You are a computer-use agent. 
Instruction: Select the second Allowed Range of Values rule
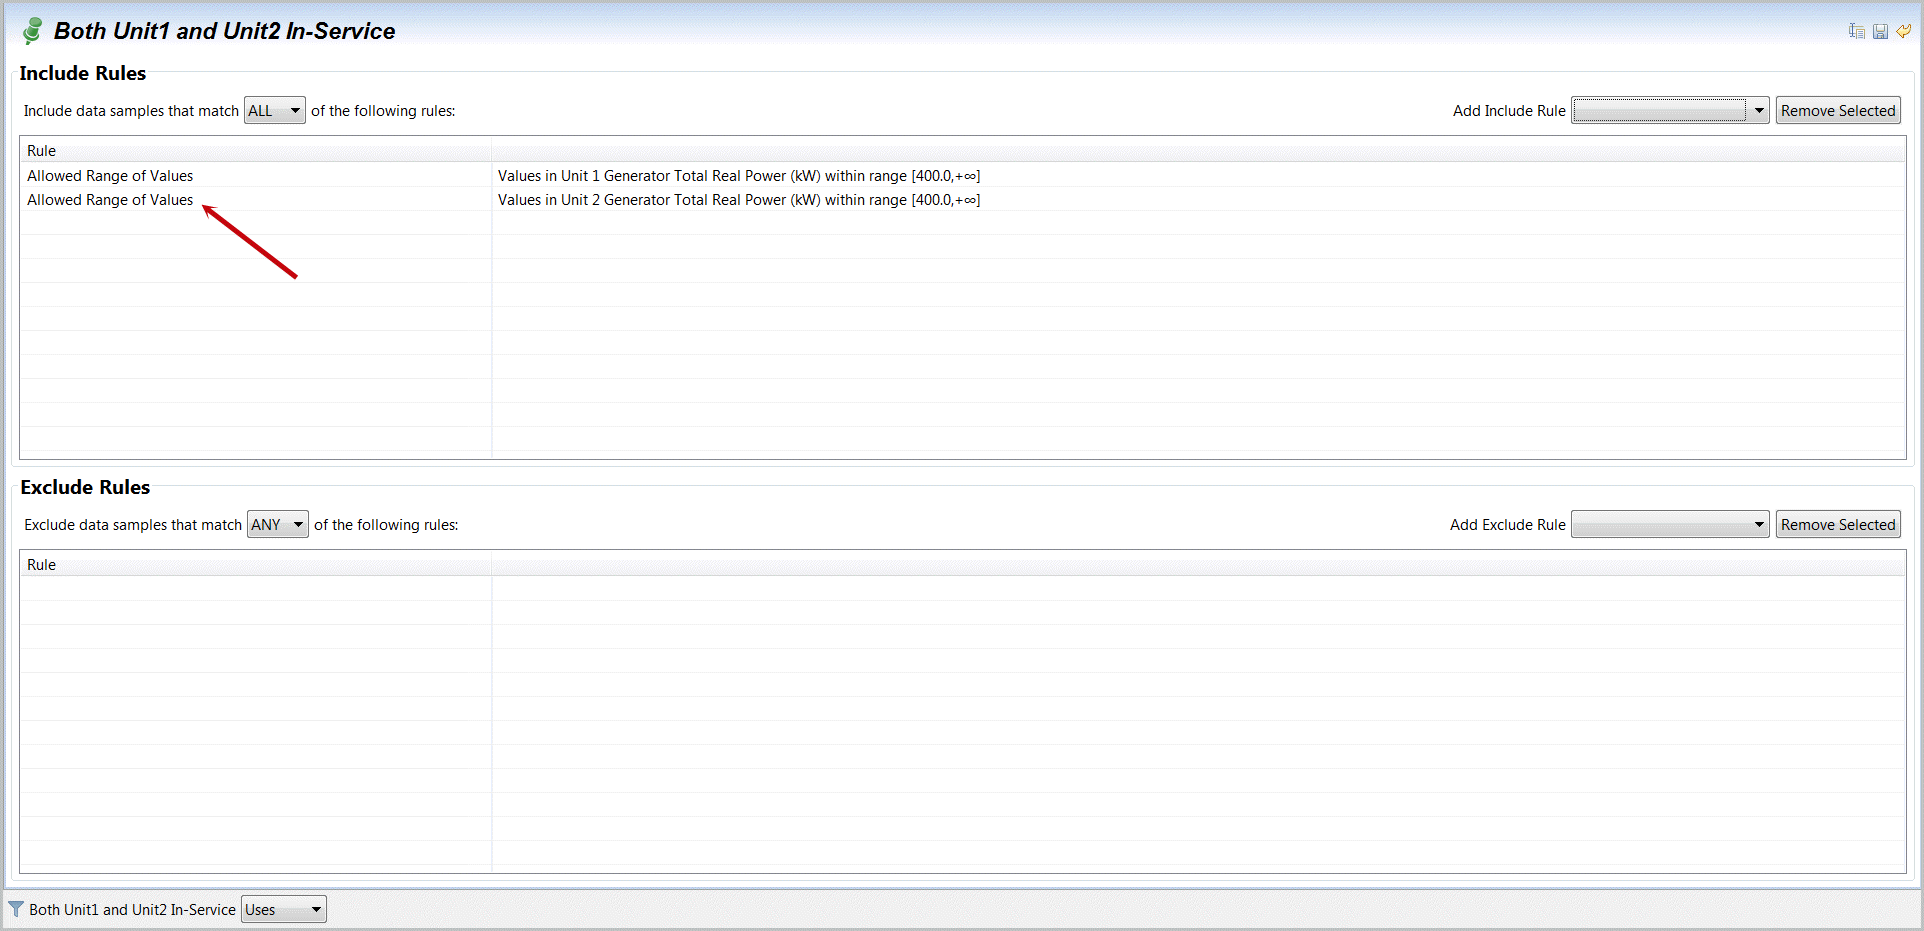110,200
